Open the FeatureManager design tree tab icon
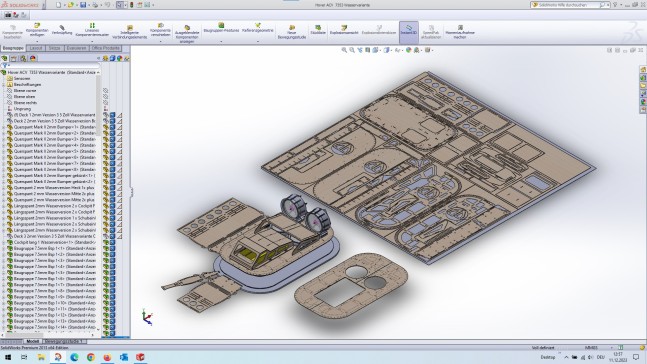Image resolution: width=647 pixels, height=364 pixels. pyautogui.click(x=5, y=58)
